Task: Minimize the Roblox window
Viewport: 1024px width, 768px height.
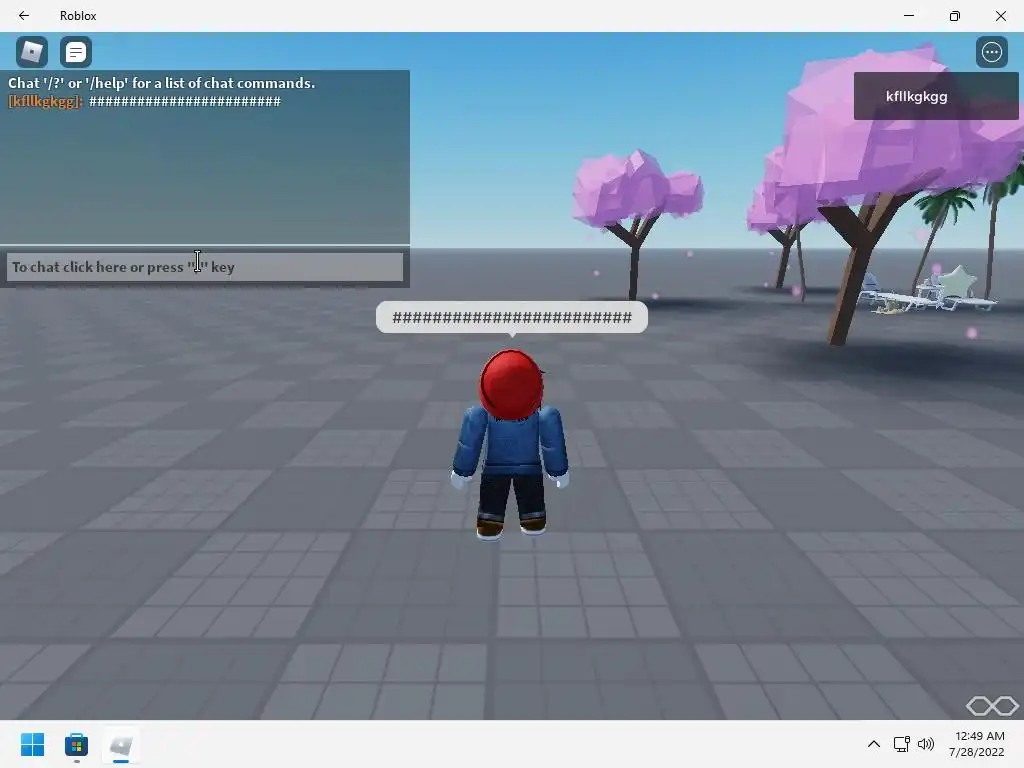Action: 908,16
